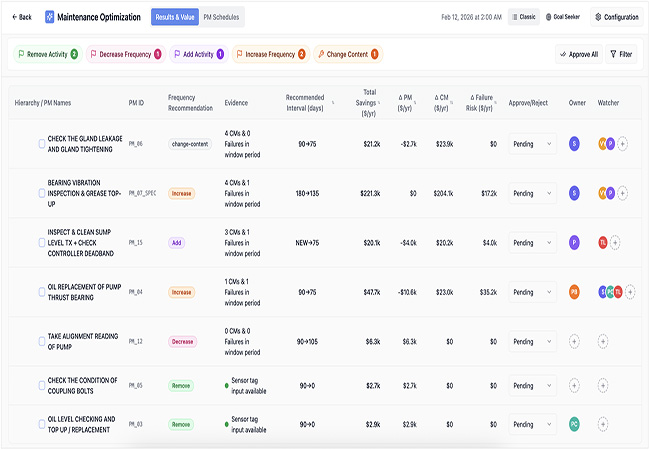Click the owner avatar of the Oil Replacement row
Viewport: 650px width, 450px height.
pos(574,292)
